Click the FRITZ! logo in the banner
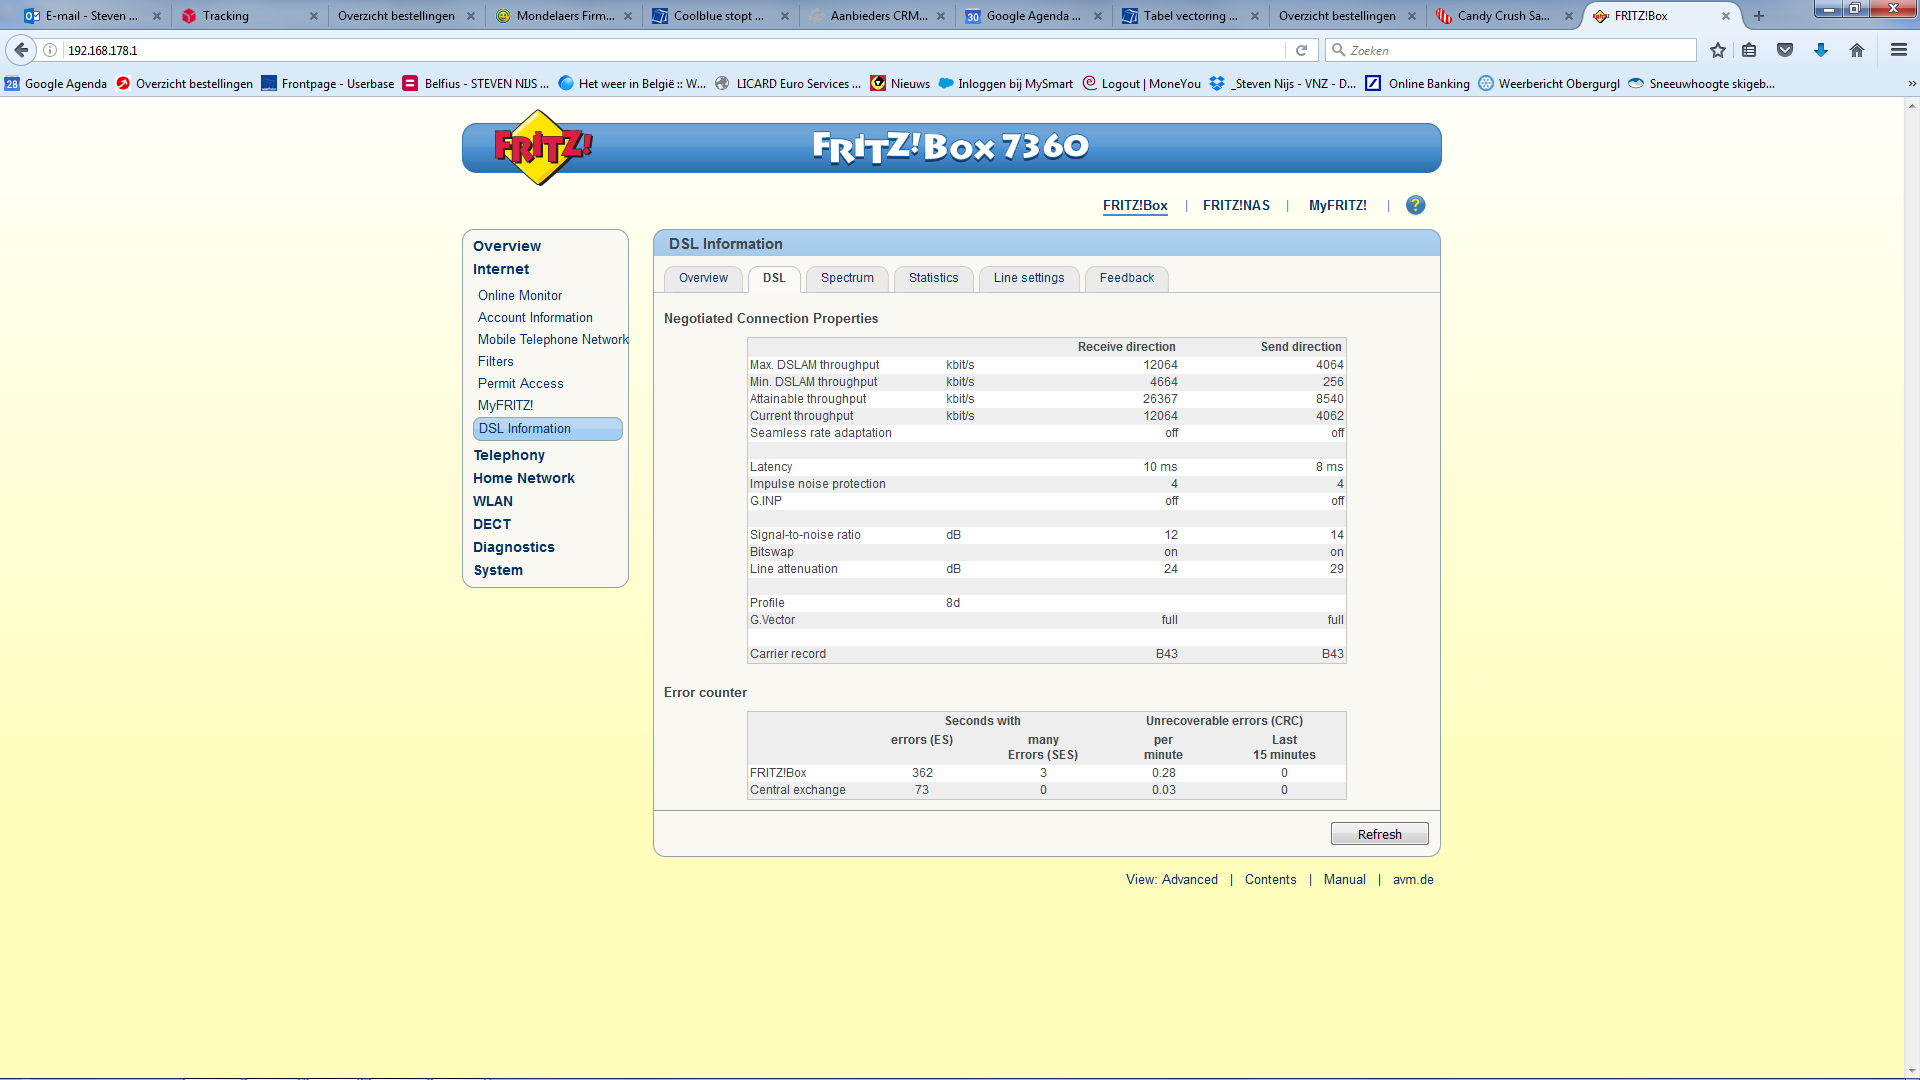1920x1080 pixels. coord(542,148)
